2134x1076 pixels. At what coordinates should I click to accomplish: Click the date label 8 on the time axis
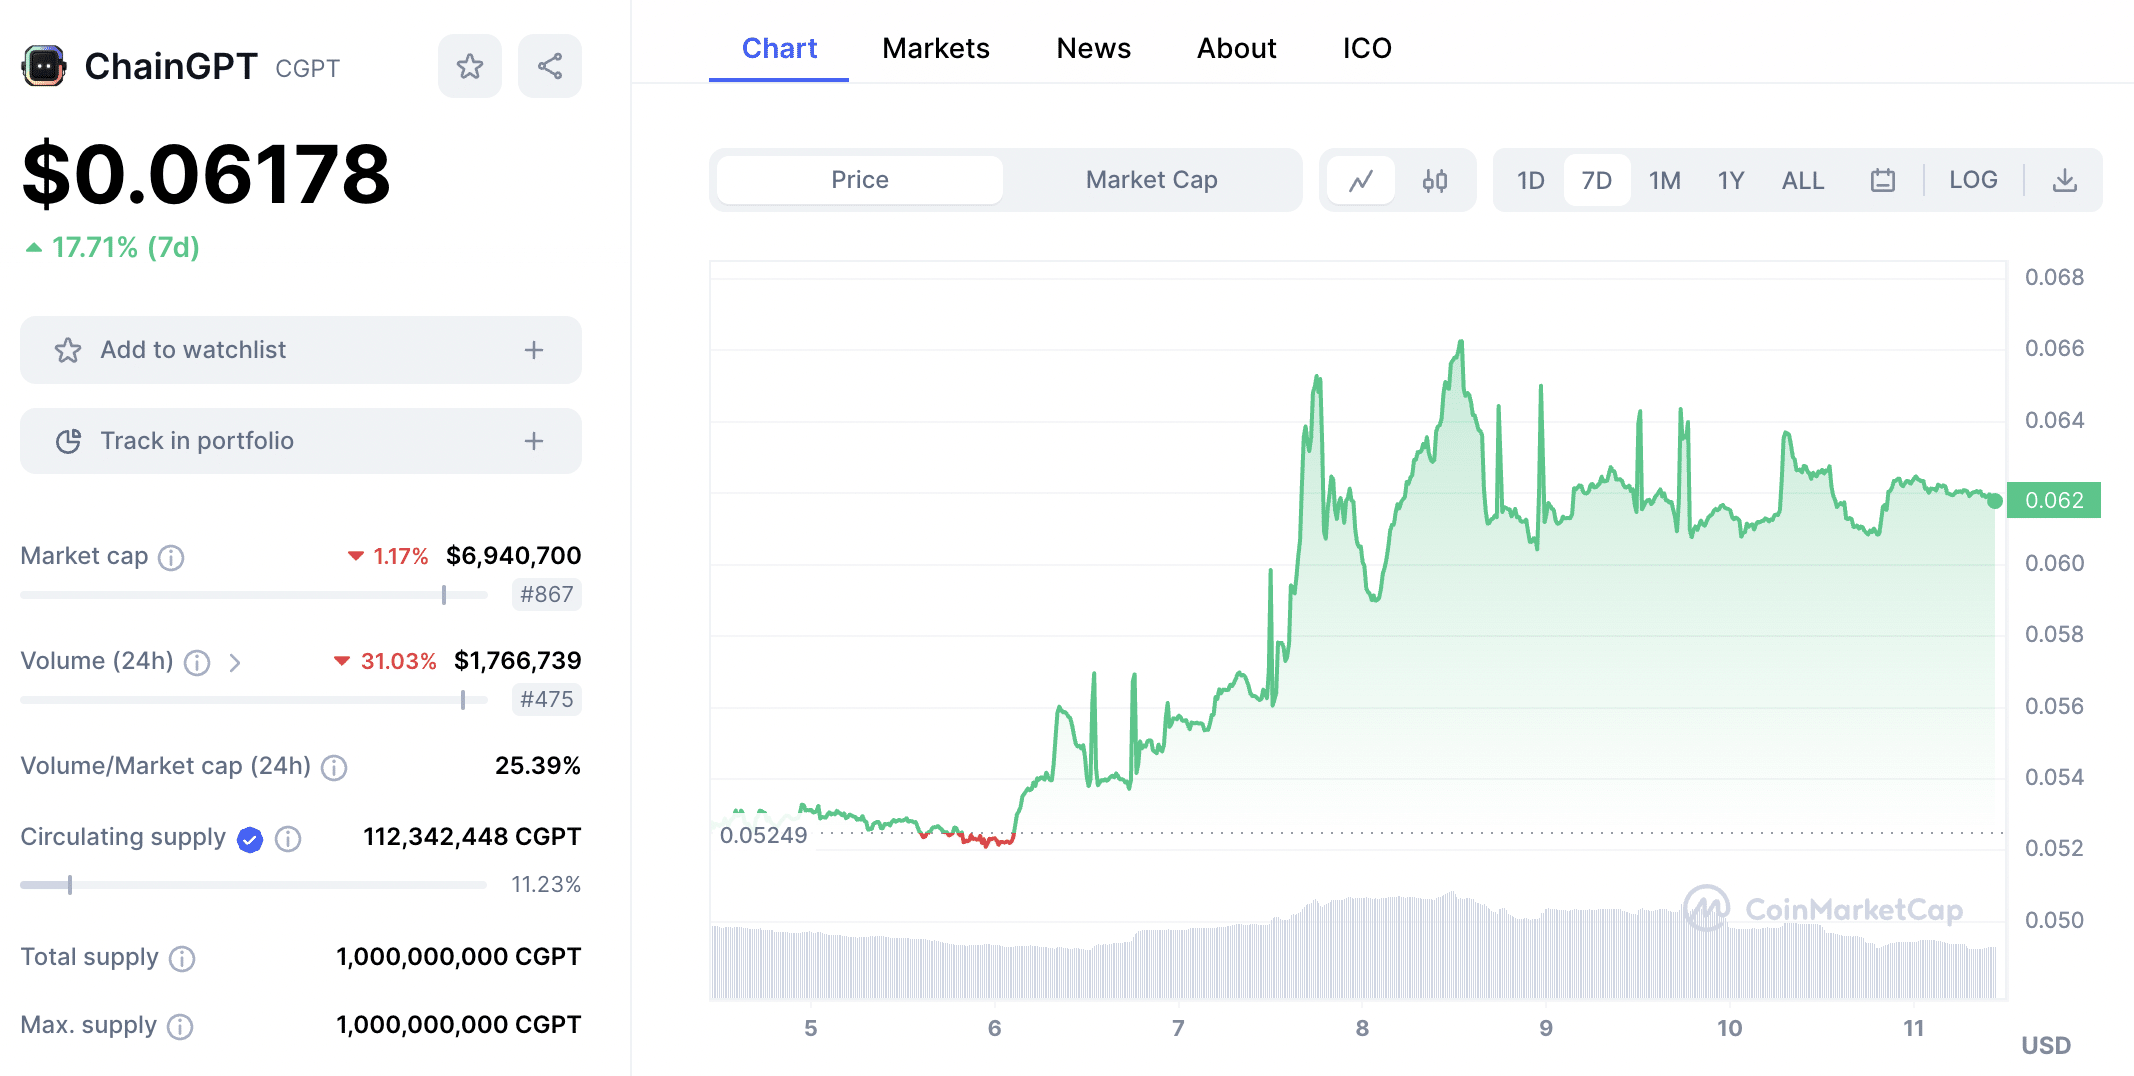click(1362, 1028)
